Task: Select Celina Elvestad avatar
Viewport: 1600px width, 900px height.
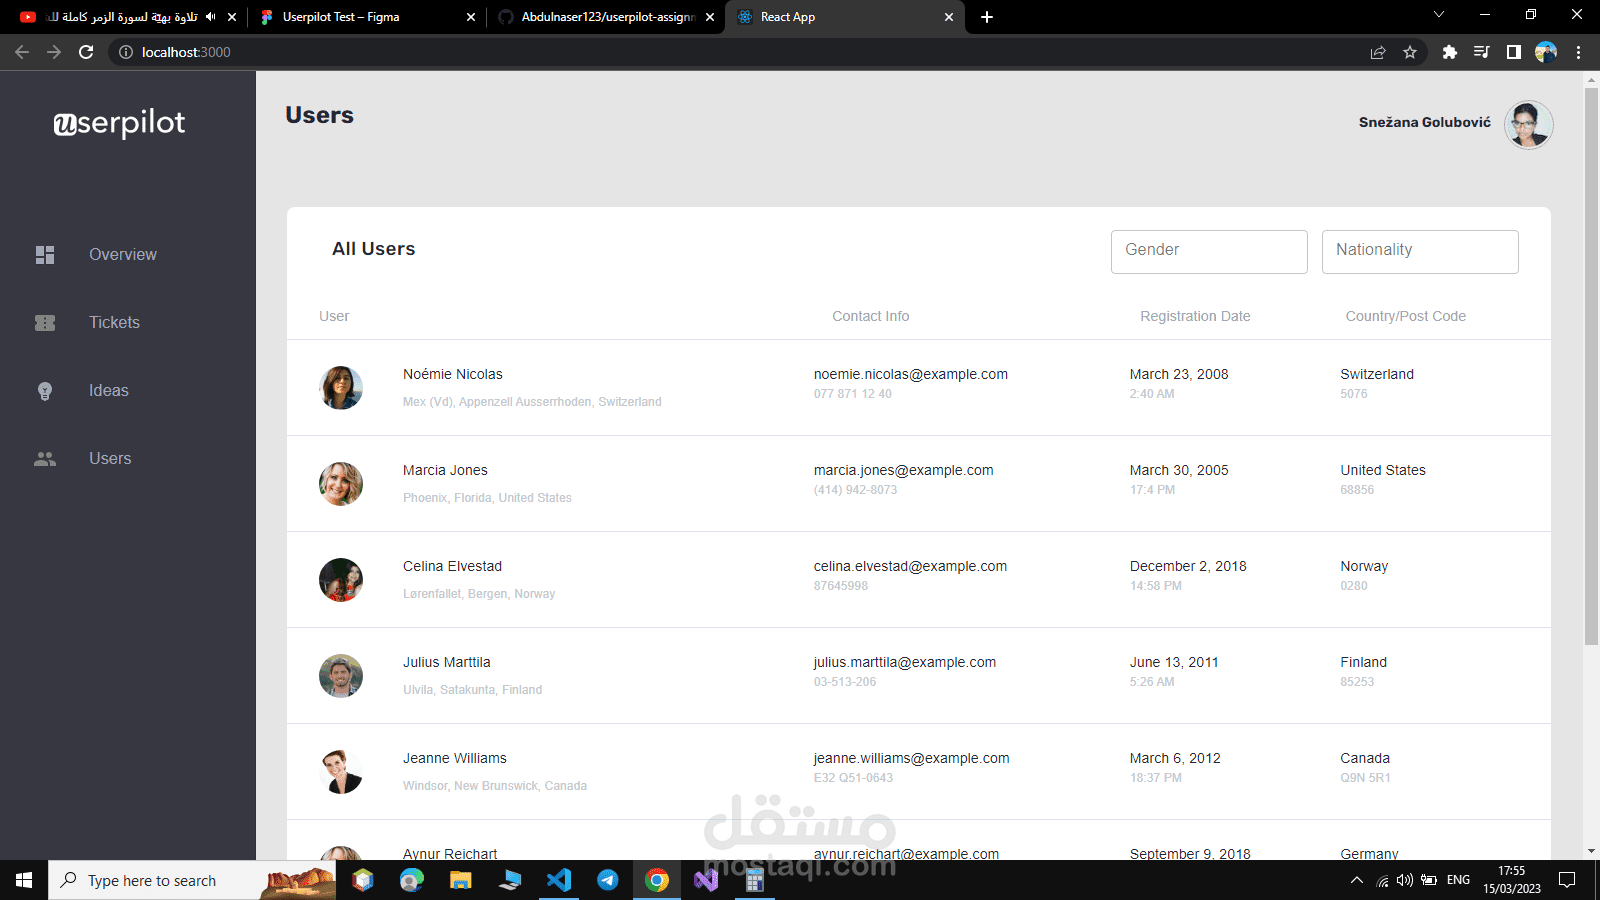Action: click(x=341, y=580)
